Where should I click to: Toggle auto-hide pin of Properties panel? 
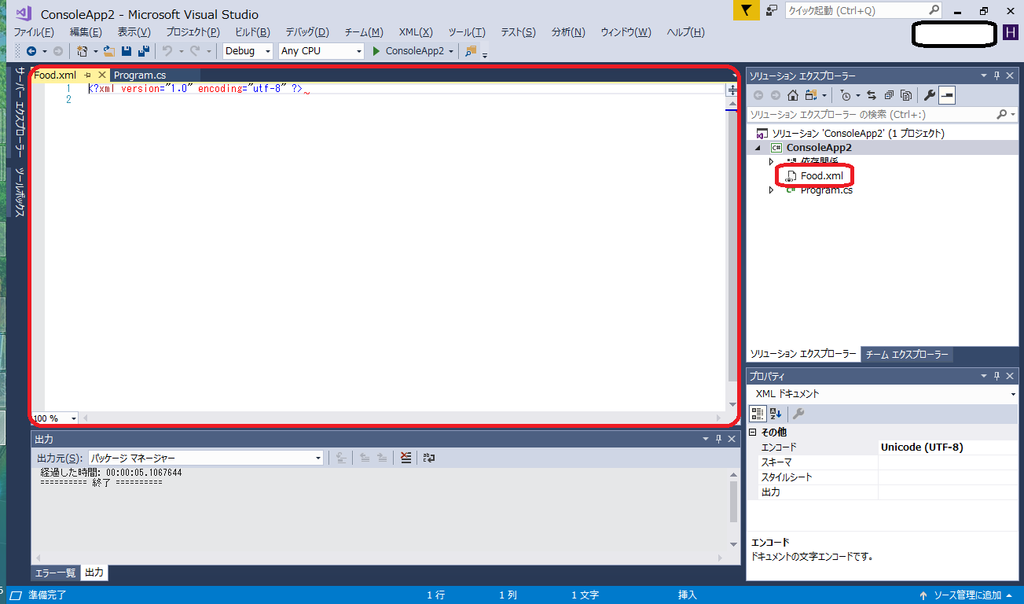tap(997, 376)
